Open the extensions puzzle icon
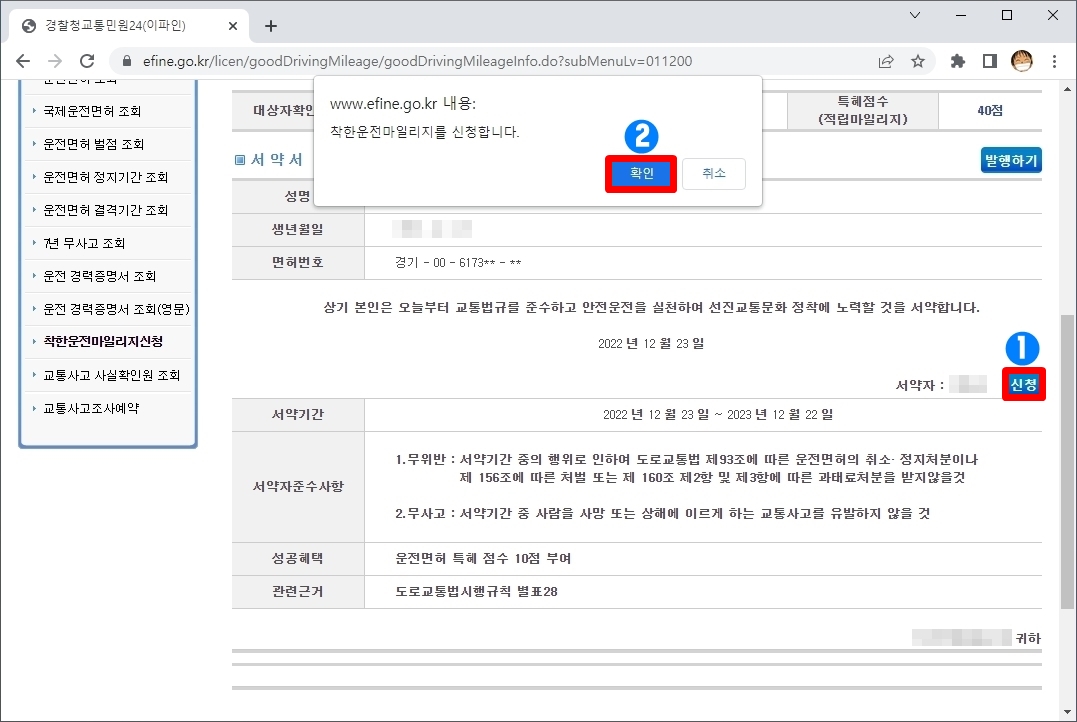The image size is (1077, 722). pyautogui.click(x=957, y=61)
